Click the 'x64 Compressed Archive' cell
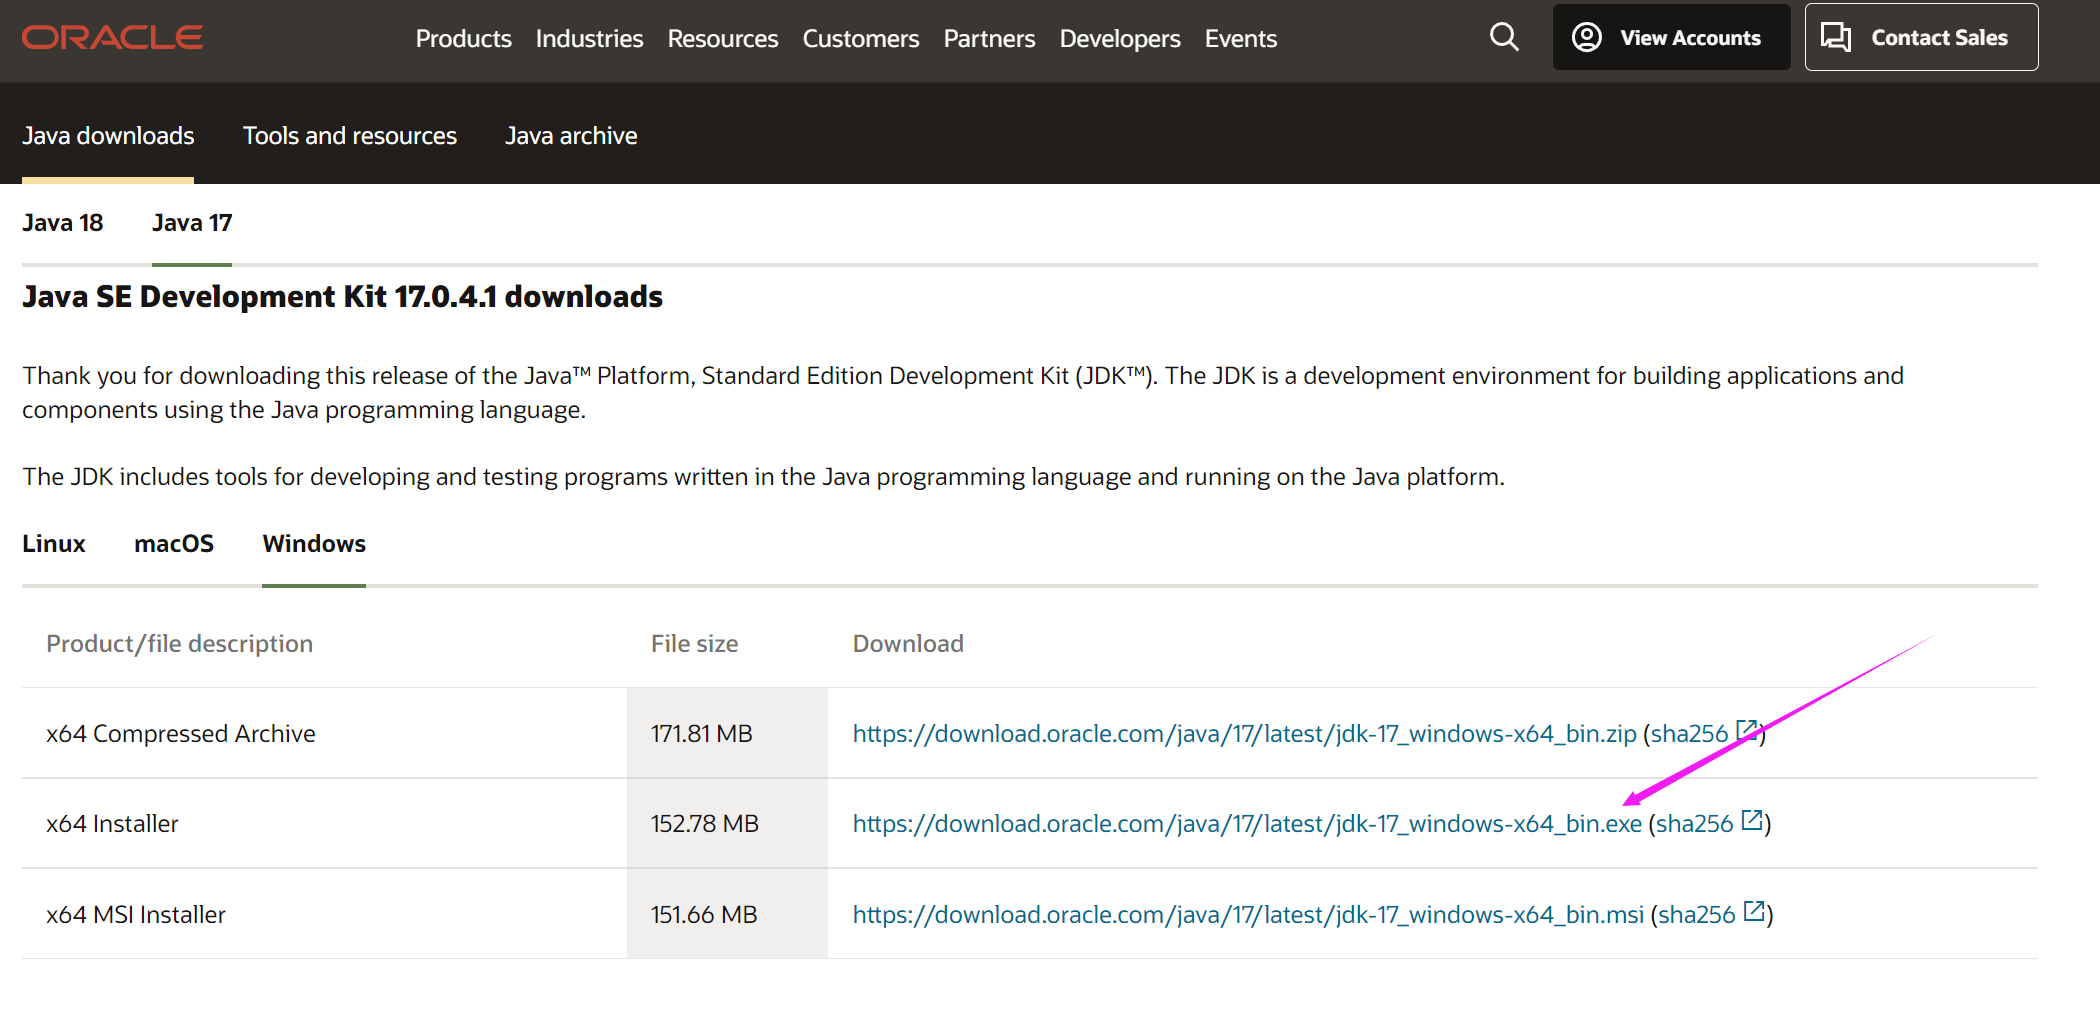This screenshot has height=1028, width=2100. click(x=181, y=733)
